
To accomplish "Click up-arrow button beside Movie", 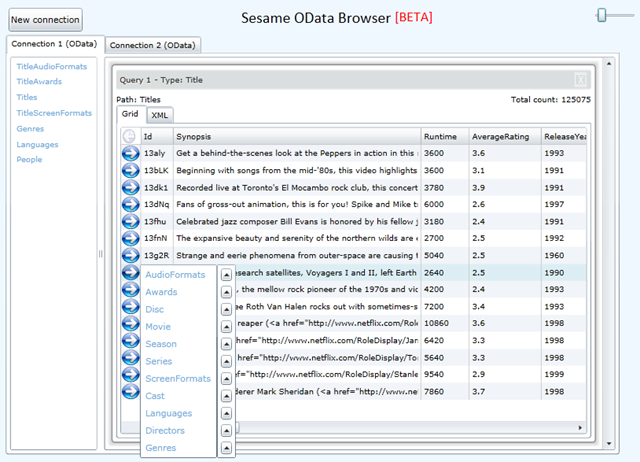I will click(x=227, y=327).
